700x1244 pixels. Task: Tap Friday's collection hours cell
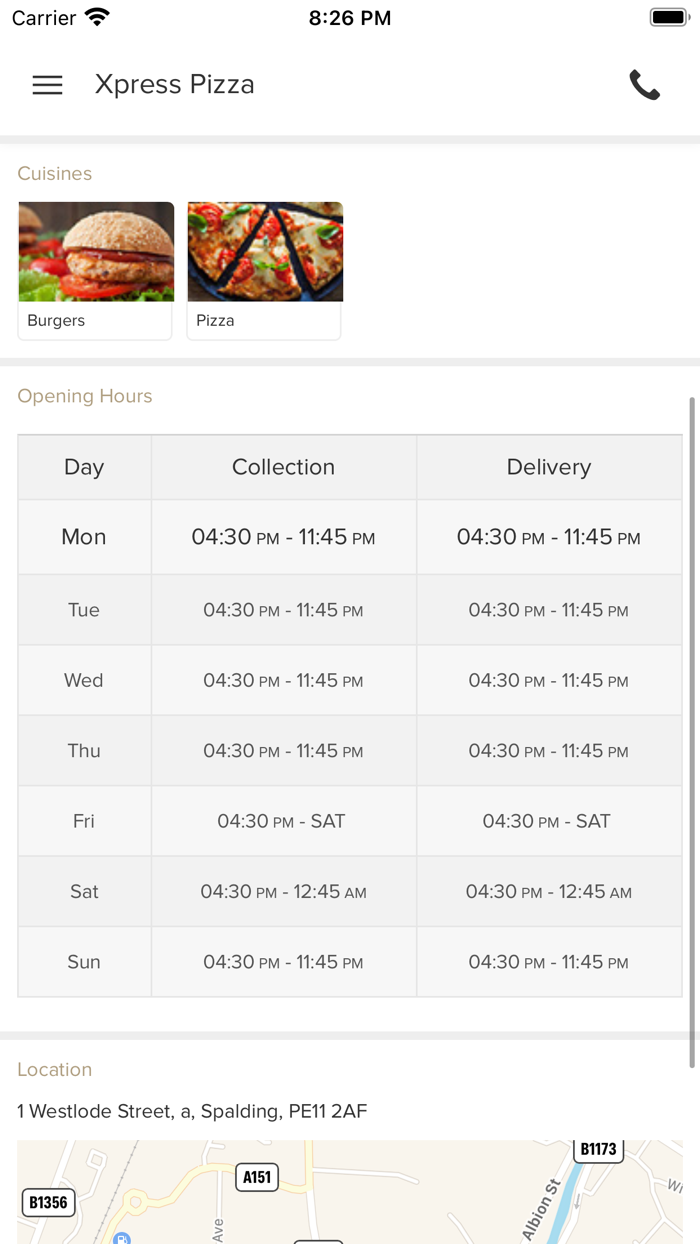pyautogui.click(x=283, y=821)
